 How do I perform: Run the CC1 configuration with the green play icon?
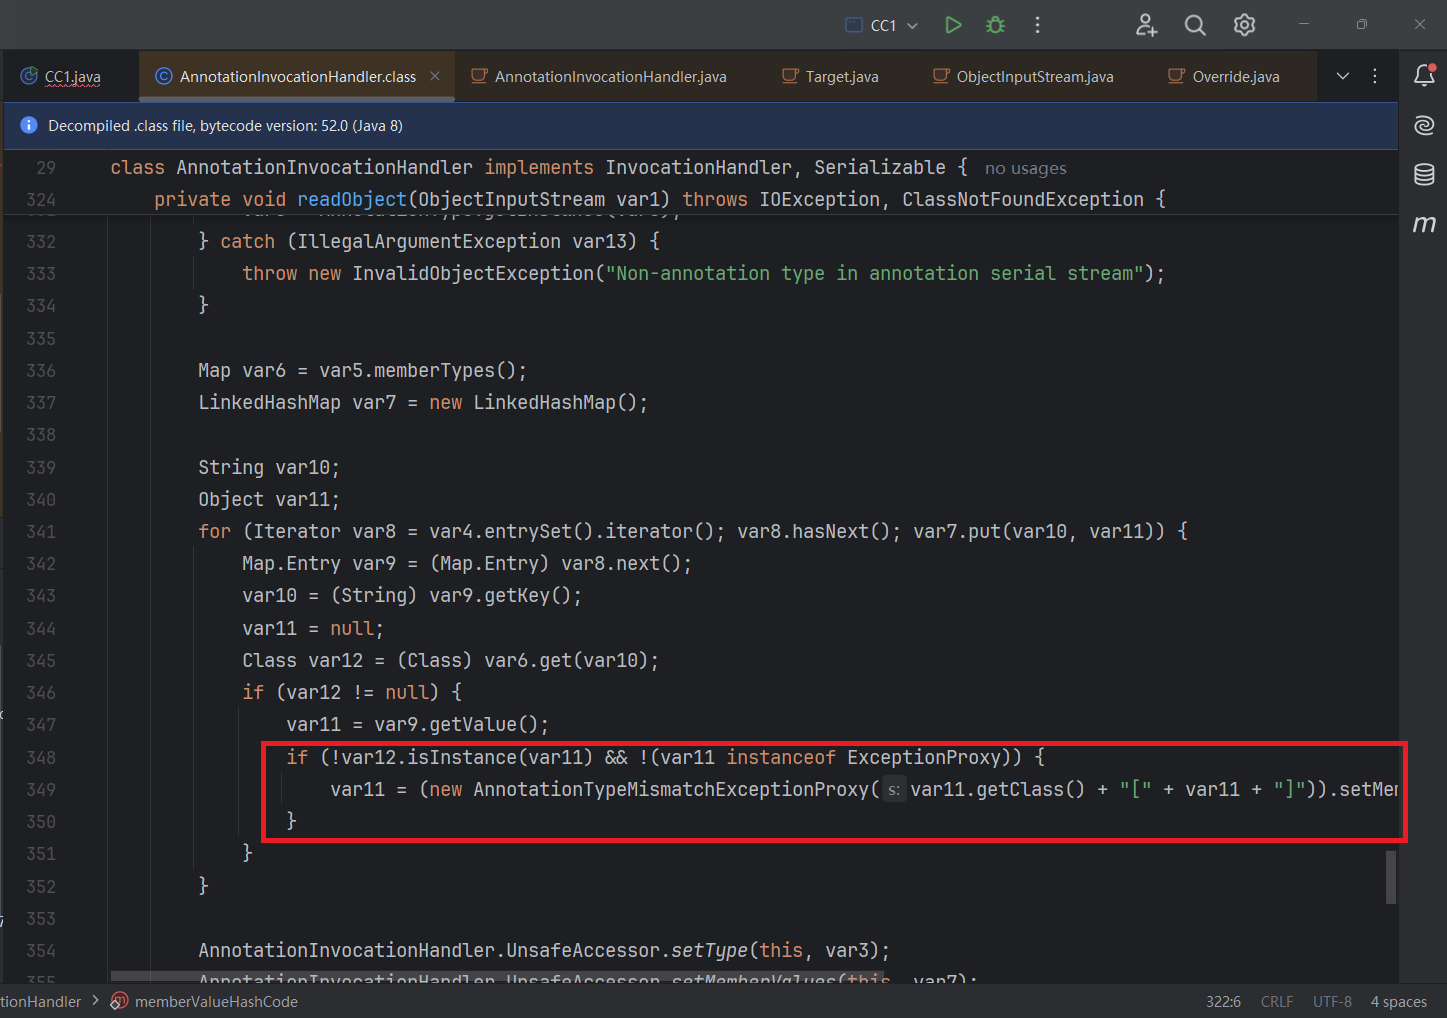tap(953, 25)
